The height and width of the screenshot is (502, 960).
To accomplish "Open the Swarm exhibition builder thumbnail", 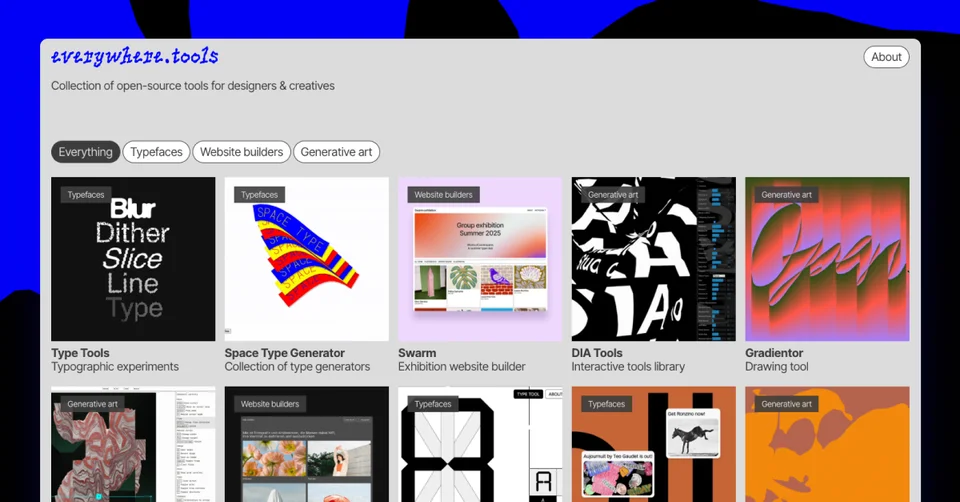I will pyautogui.click(x=480, y=259).
